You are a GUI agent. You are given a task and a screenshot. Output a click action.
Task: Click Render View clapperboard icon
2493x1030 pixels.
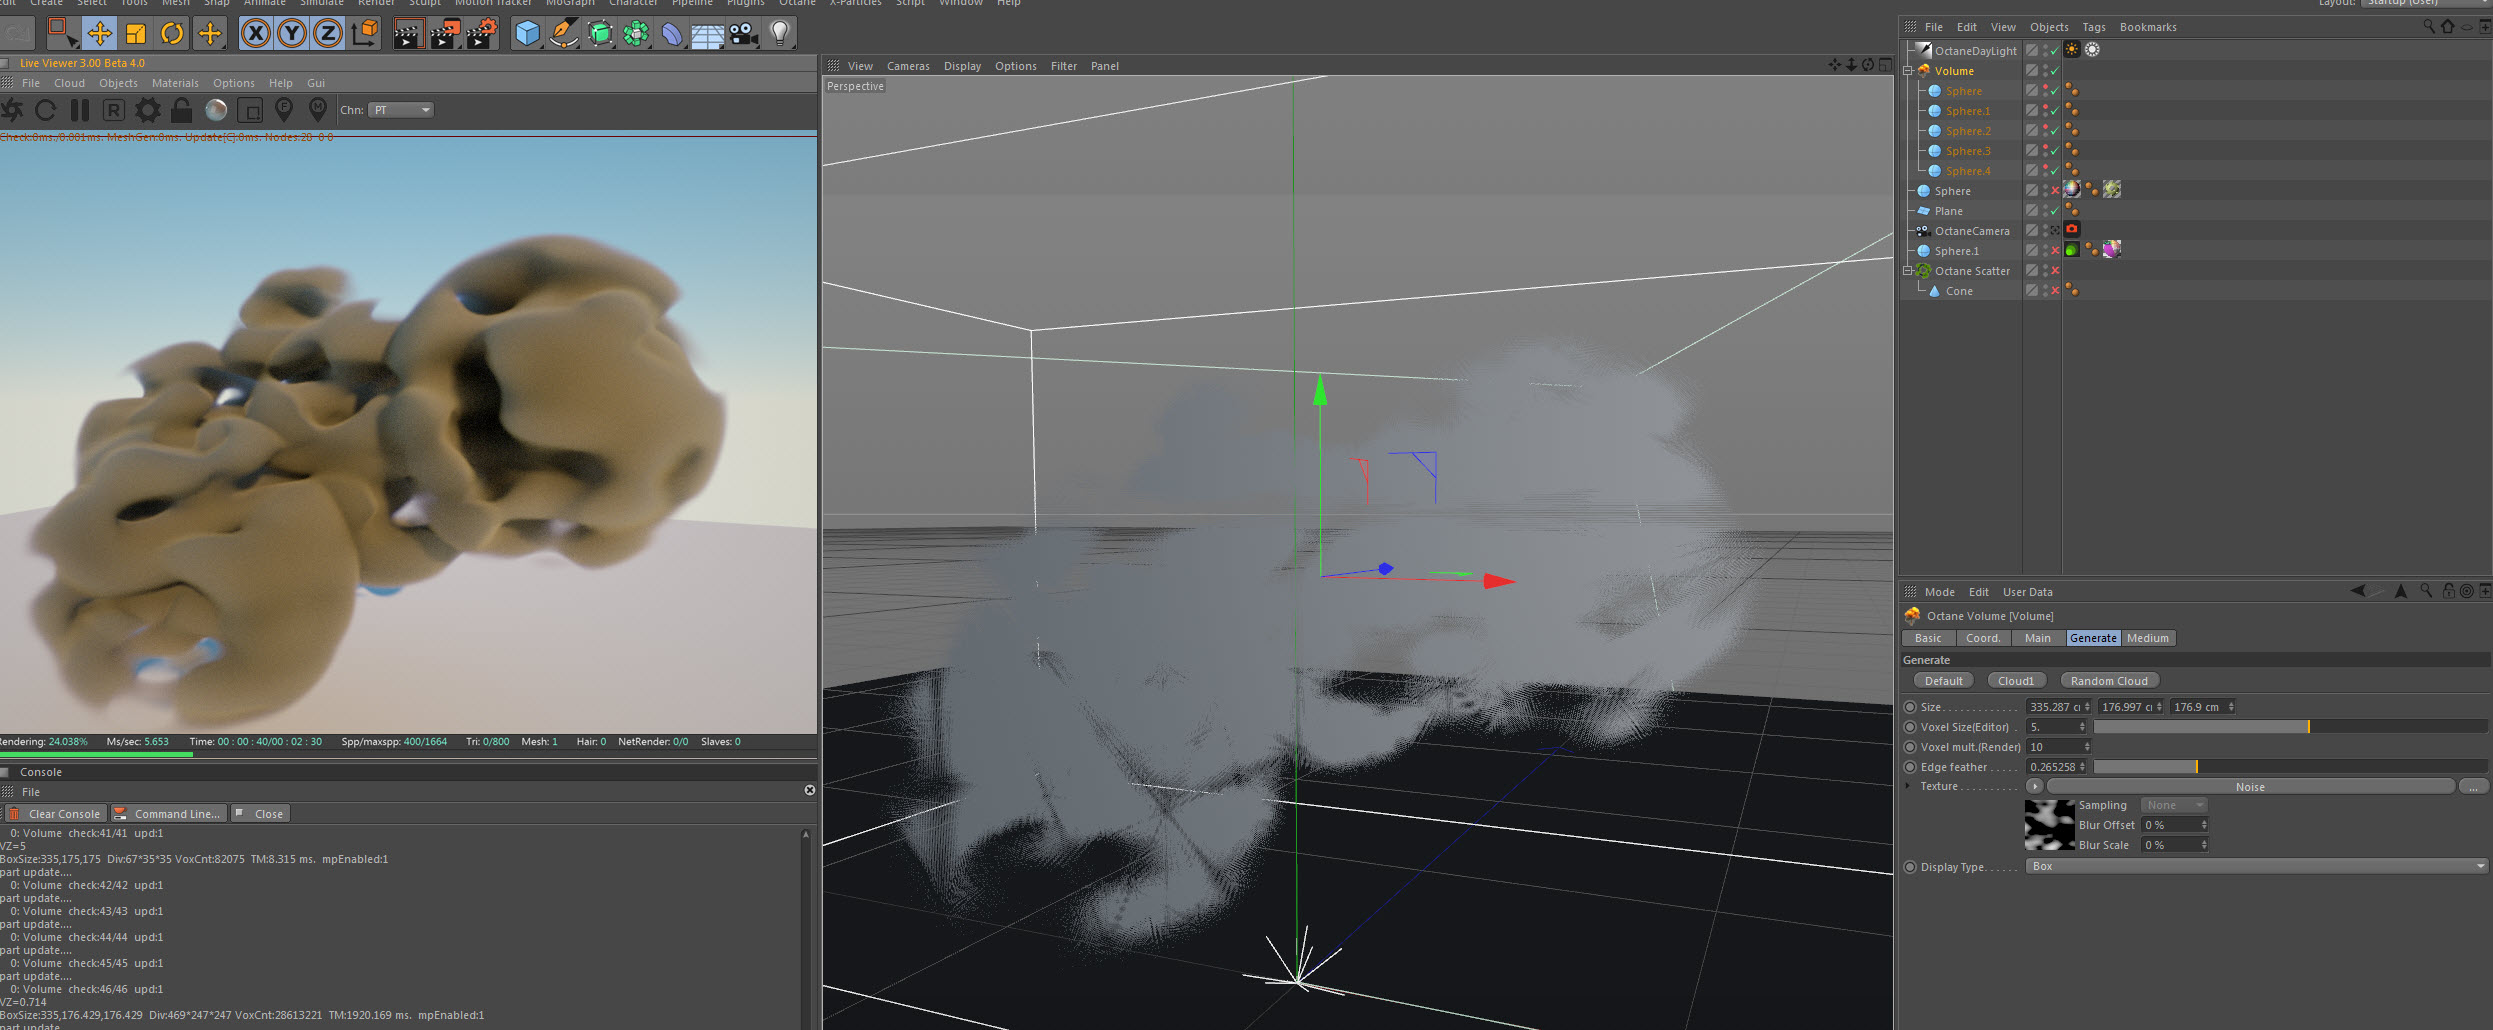pyautogui.click(x=408, y=33)
